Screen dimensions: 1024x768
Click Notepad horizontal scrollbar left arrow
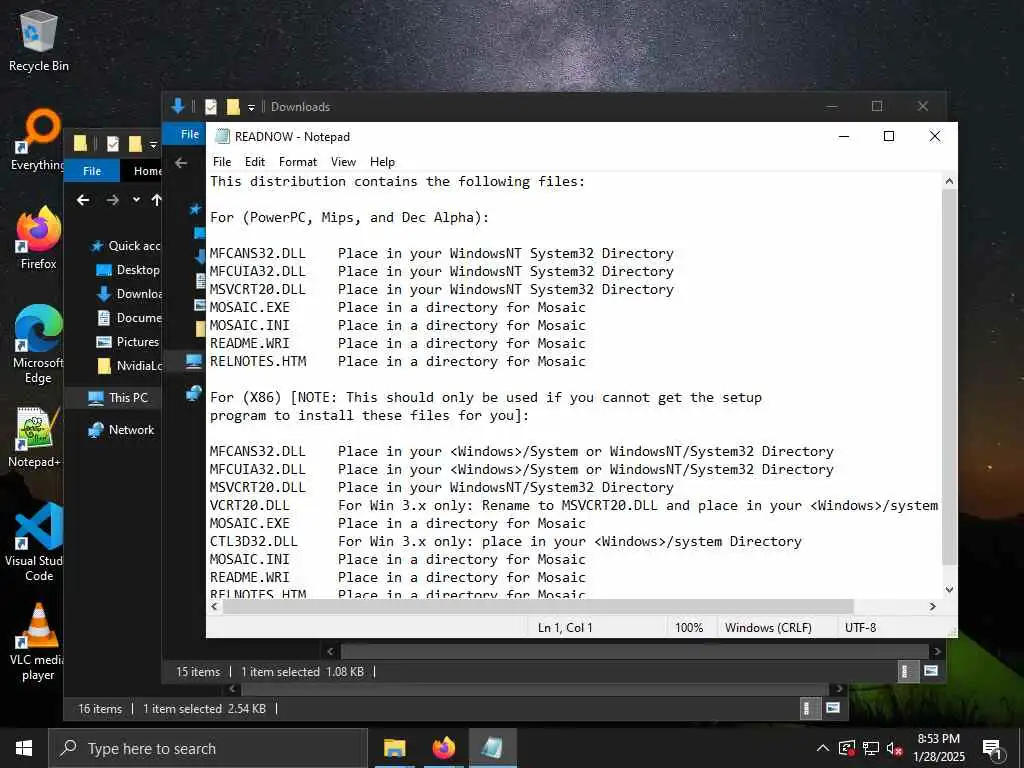click(214, 607)
